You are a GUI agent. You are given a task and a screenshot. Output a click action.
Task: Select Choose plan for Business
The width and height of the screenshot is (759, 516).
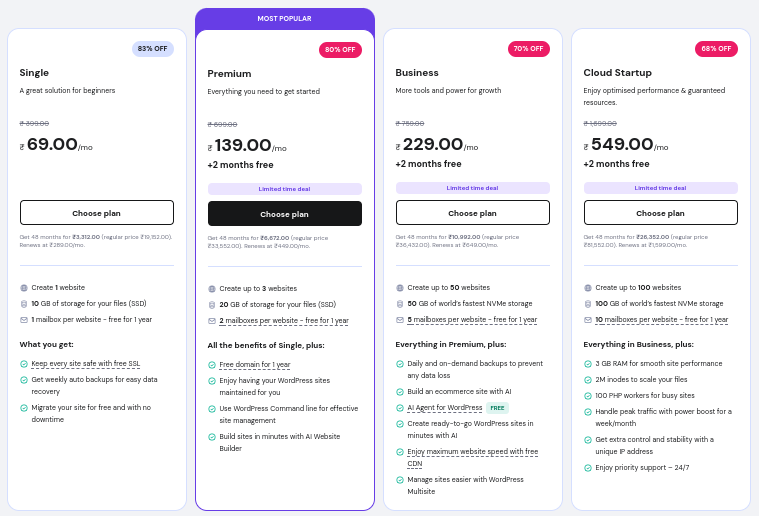click(x=472, y=212)
